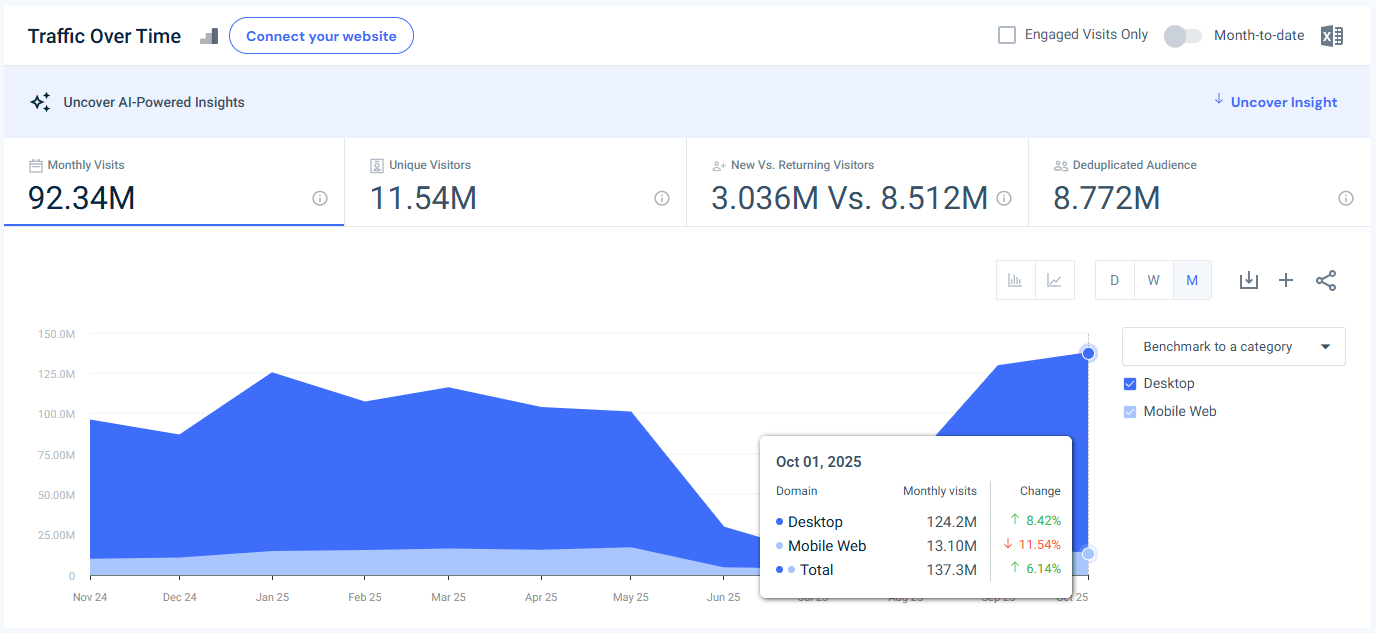
Task: Toggle the Month-to-date switch
Action: tap(1181, 35)
